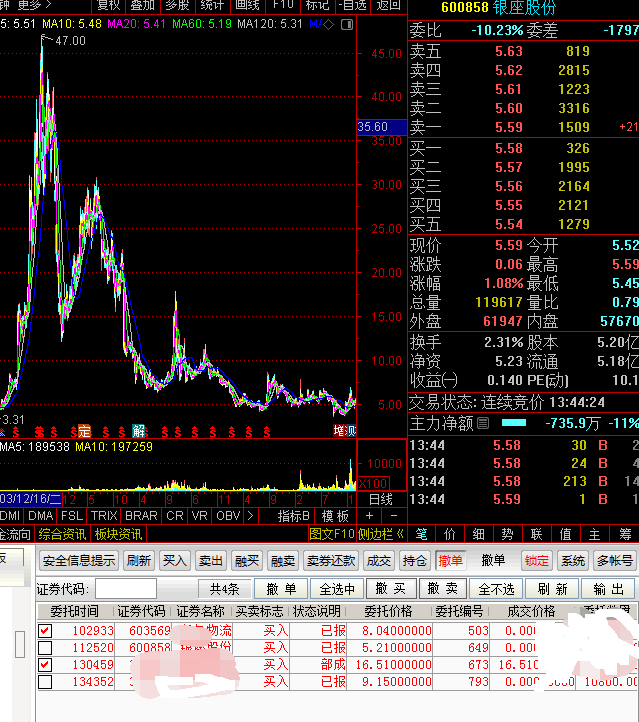The width and height of the screenshot is (639, 722).
Task: Select the OBV indicator tab
Action: (228, 516)
